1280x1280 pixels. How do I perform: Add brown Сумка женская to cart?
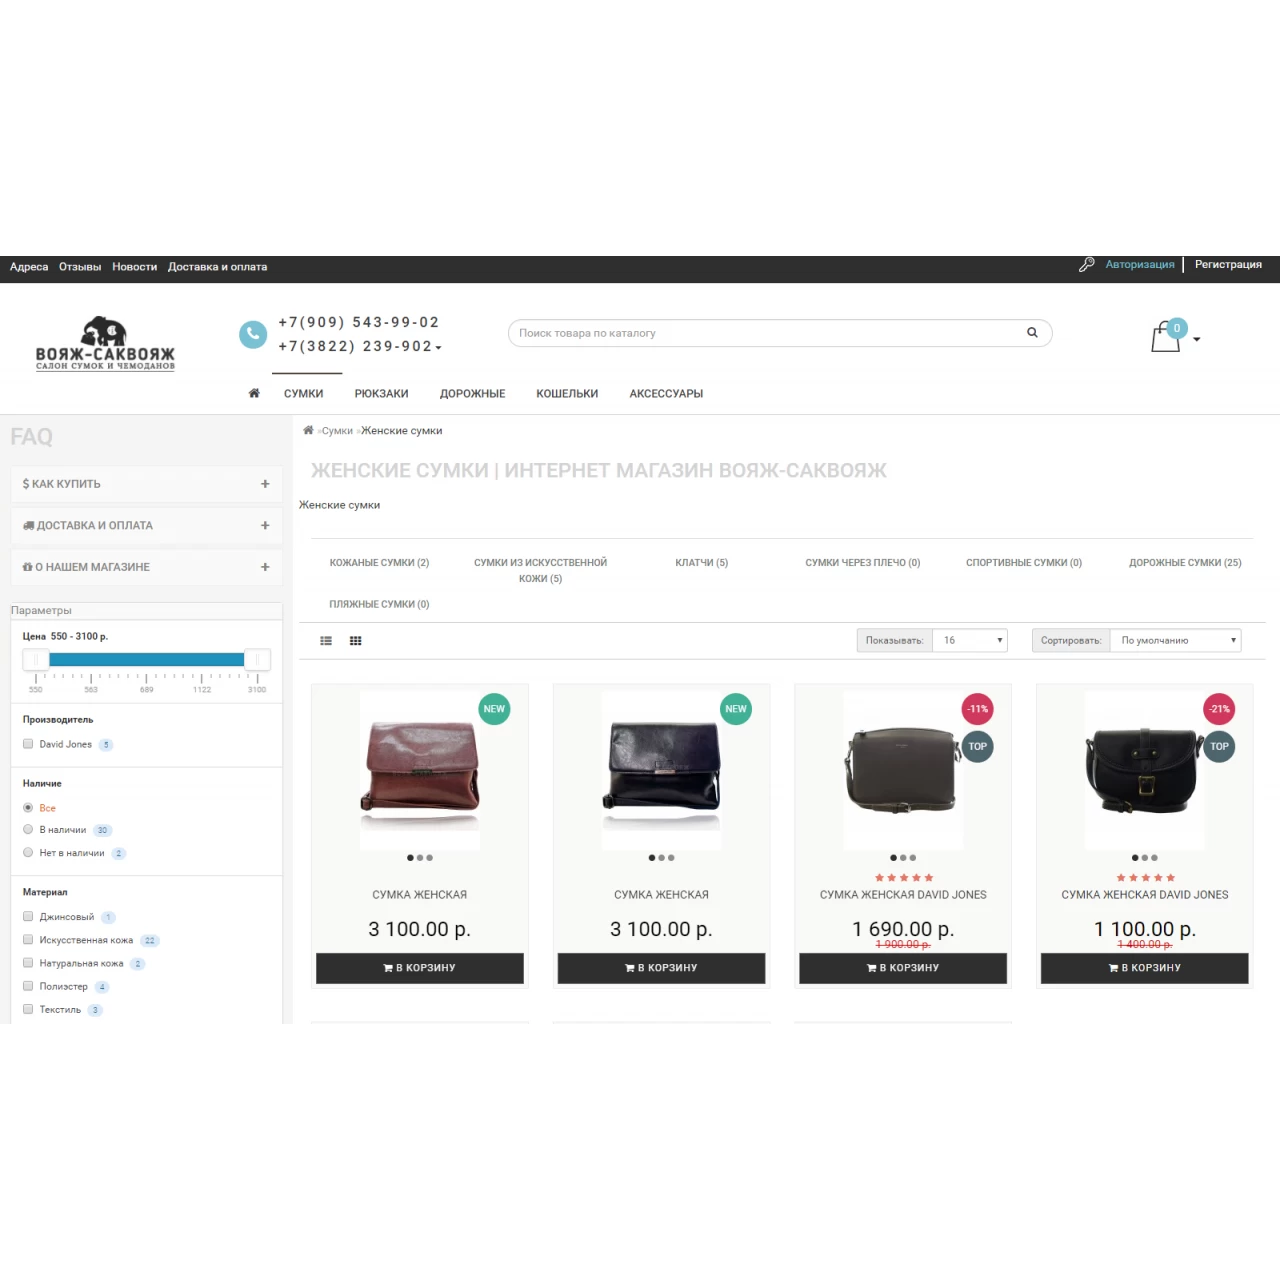coord(420,968)
